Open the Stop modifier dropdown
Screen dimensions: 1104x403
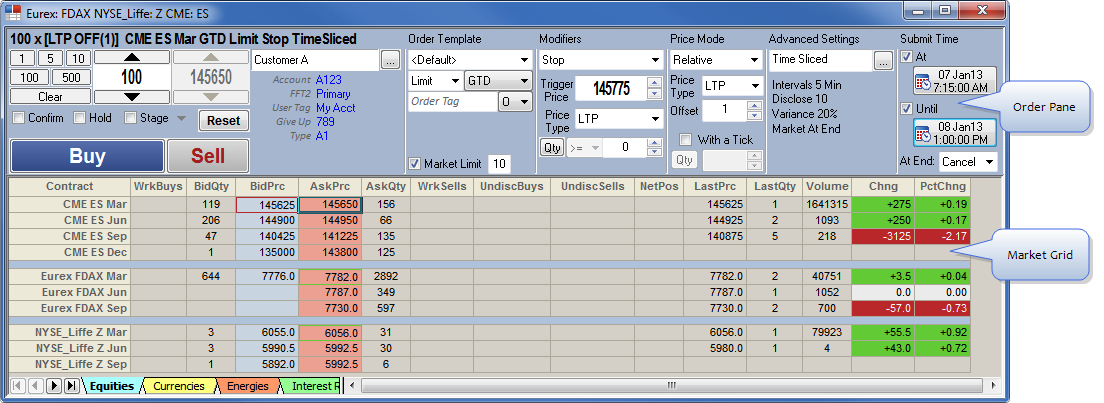656,61
